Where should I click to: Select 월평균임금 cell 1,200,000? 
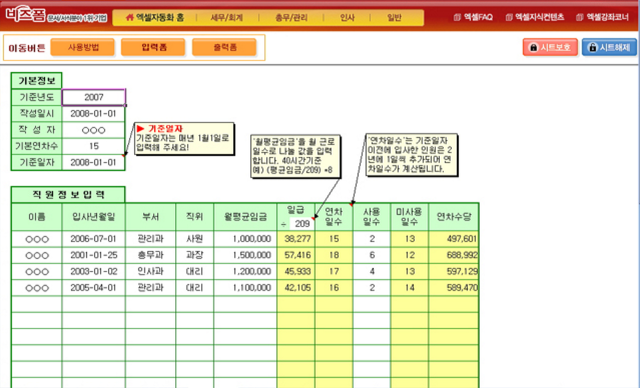pyautogui.click(x=245, y=271)
